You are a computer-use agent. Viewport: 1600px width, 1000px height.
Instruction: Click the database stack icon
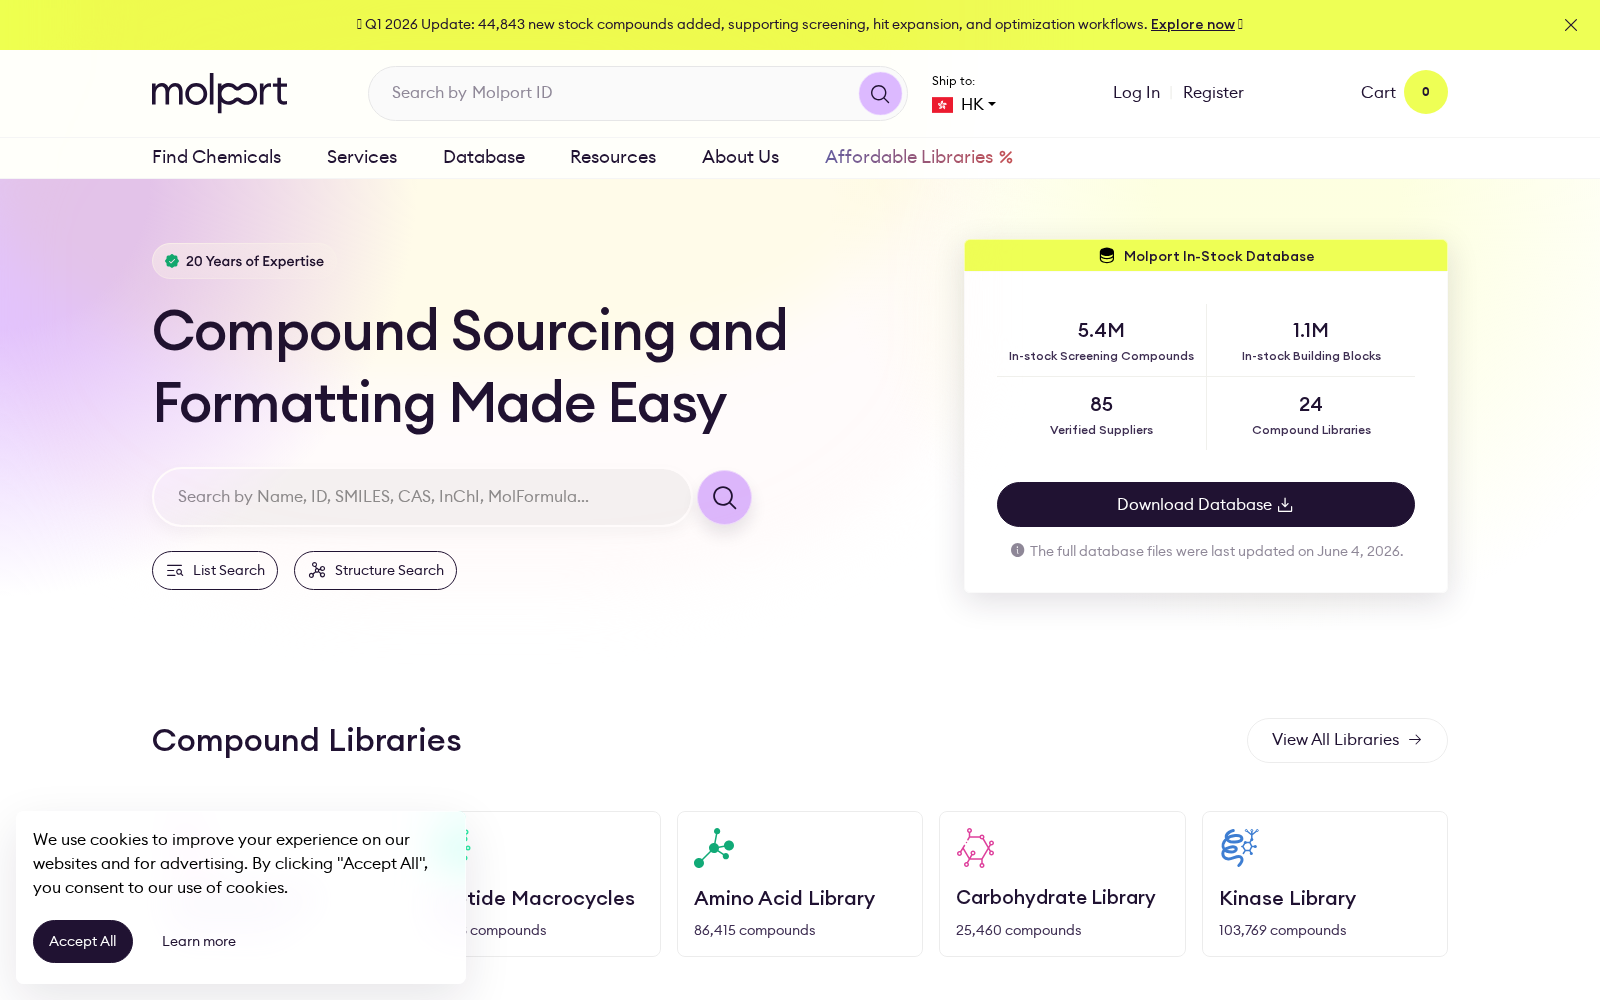click(1107, 256)
